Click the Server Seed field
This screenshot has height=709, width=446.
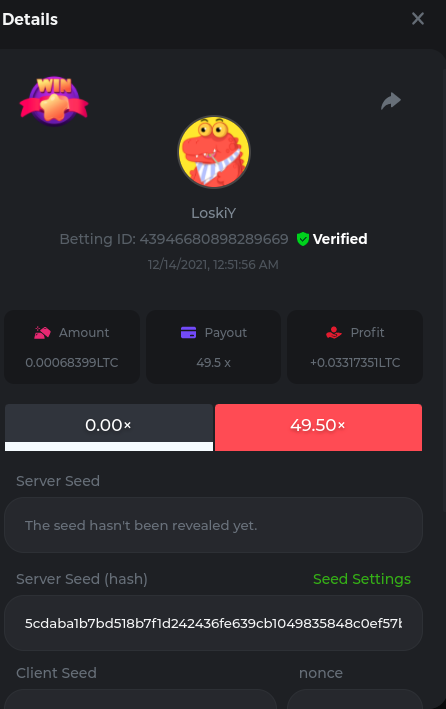(x=214, y=525)
